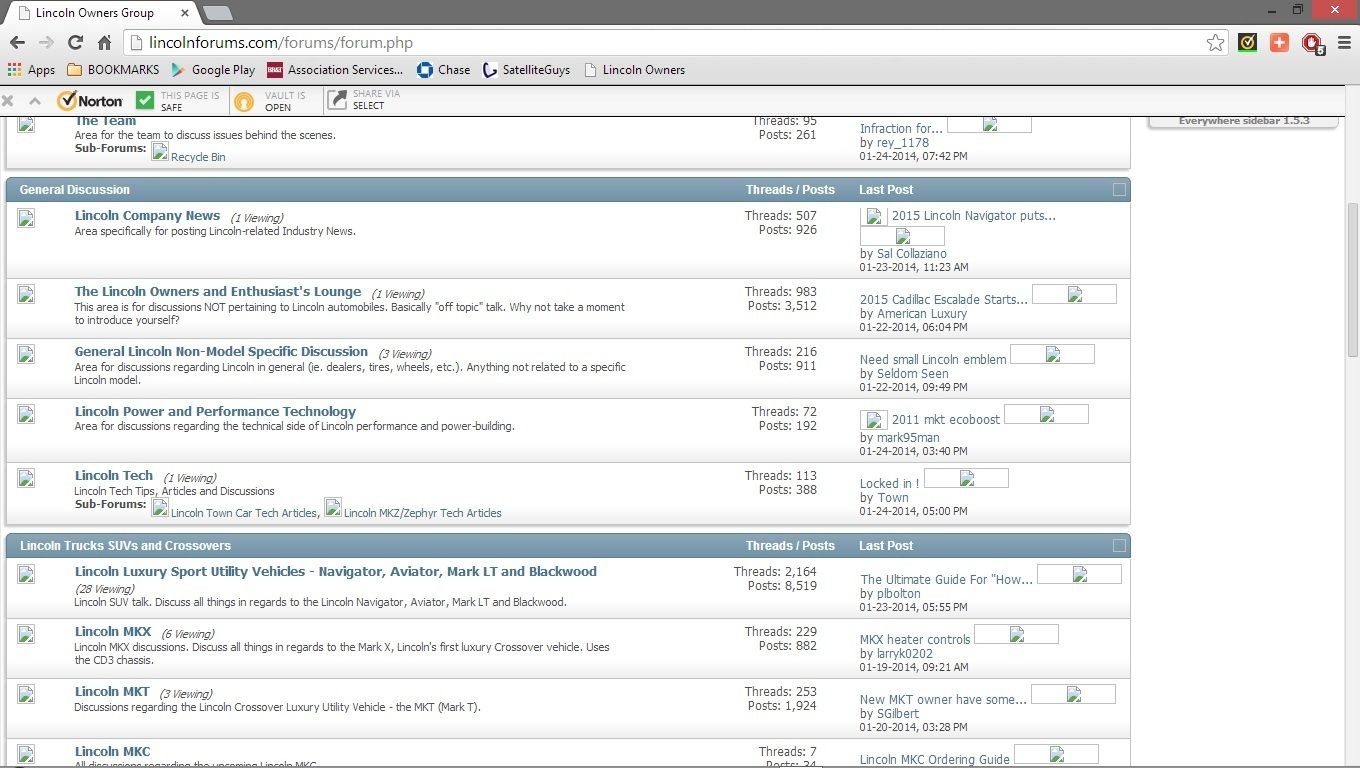Open the Google Play bookmark

click(213, 70)
